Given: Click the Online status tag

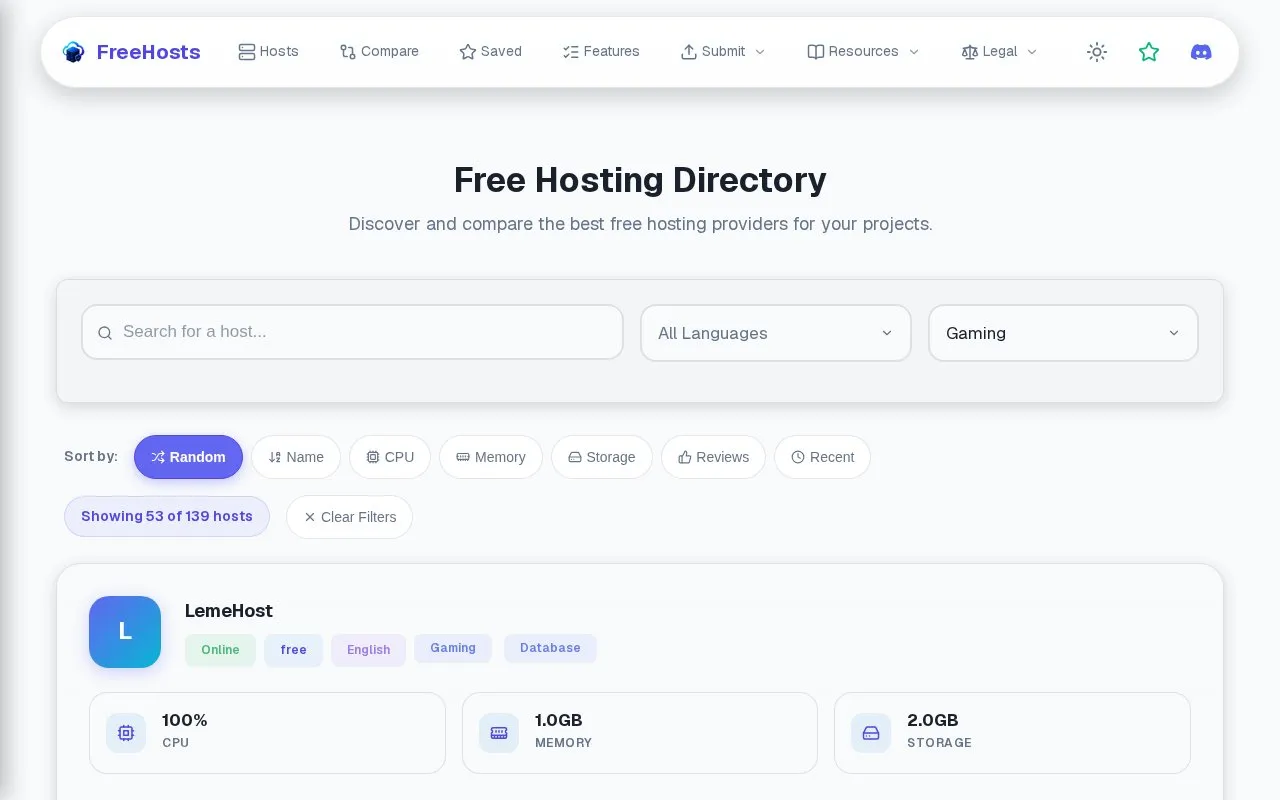Looking at the screenshot, I should 220,650.
